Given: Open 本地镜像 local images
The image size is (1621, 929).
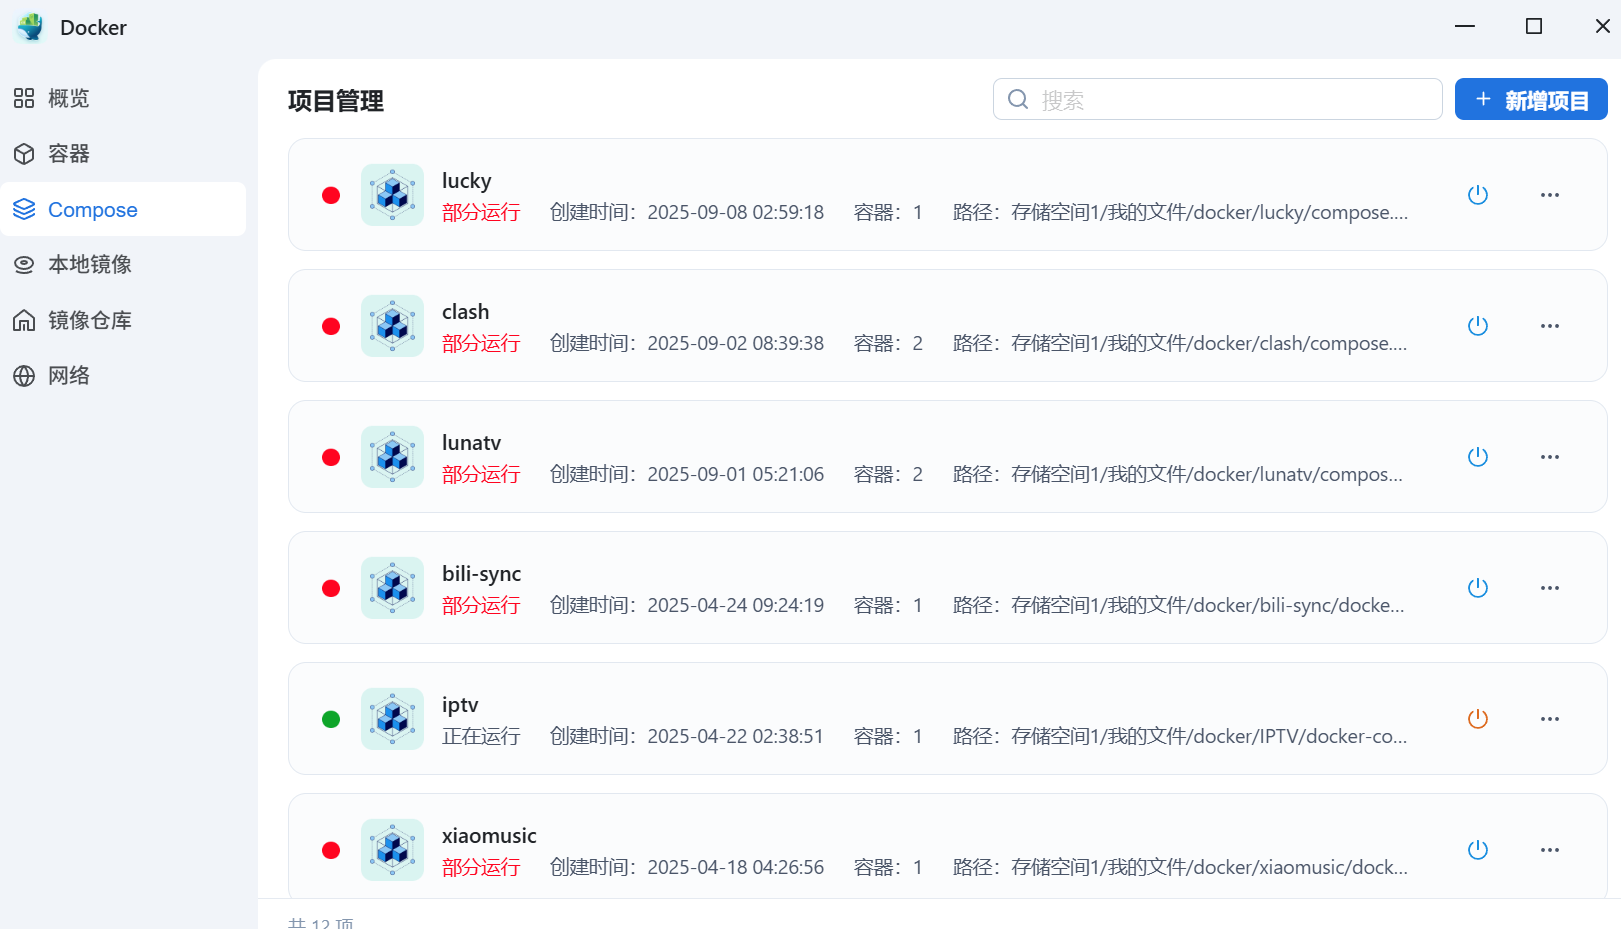Looking at the screenshot, I should coord(123,264).
